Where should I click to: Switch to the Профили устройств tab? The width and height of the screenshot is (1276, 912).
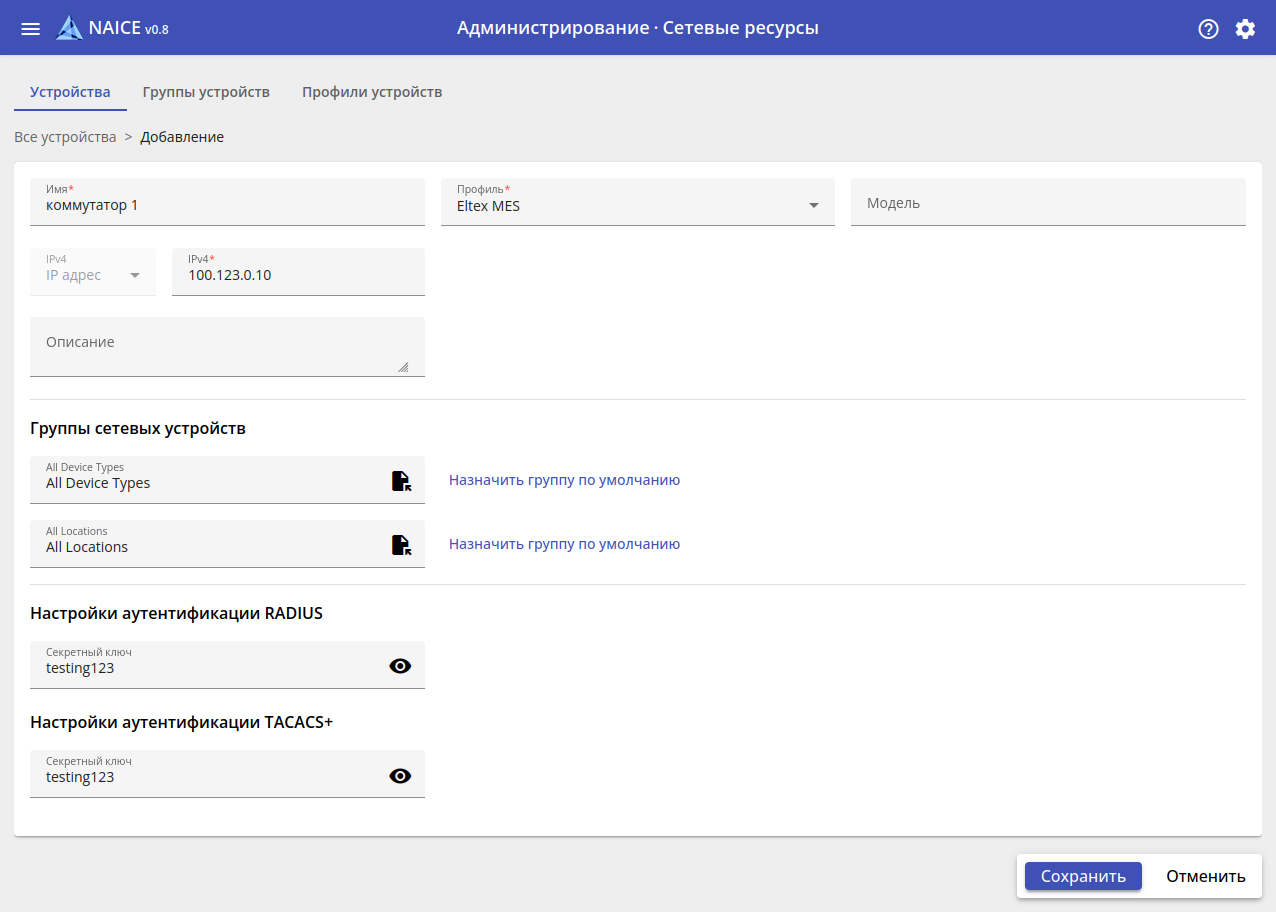pos(372,92)
